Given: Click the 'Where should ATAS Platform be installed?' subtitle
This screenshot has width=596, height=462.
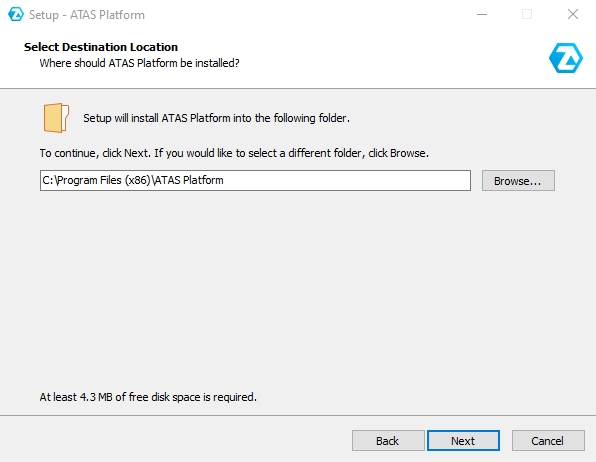Looking at the screenshot, I should click(x=139, y=63).
